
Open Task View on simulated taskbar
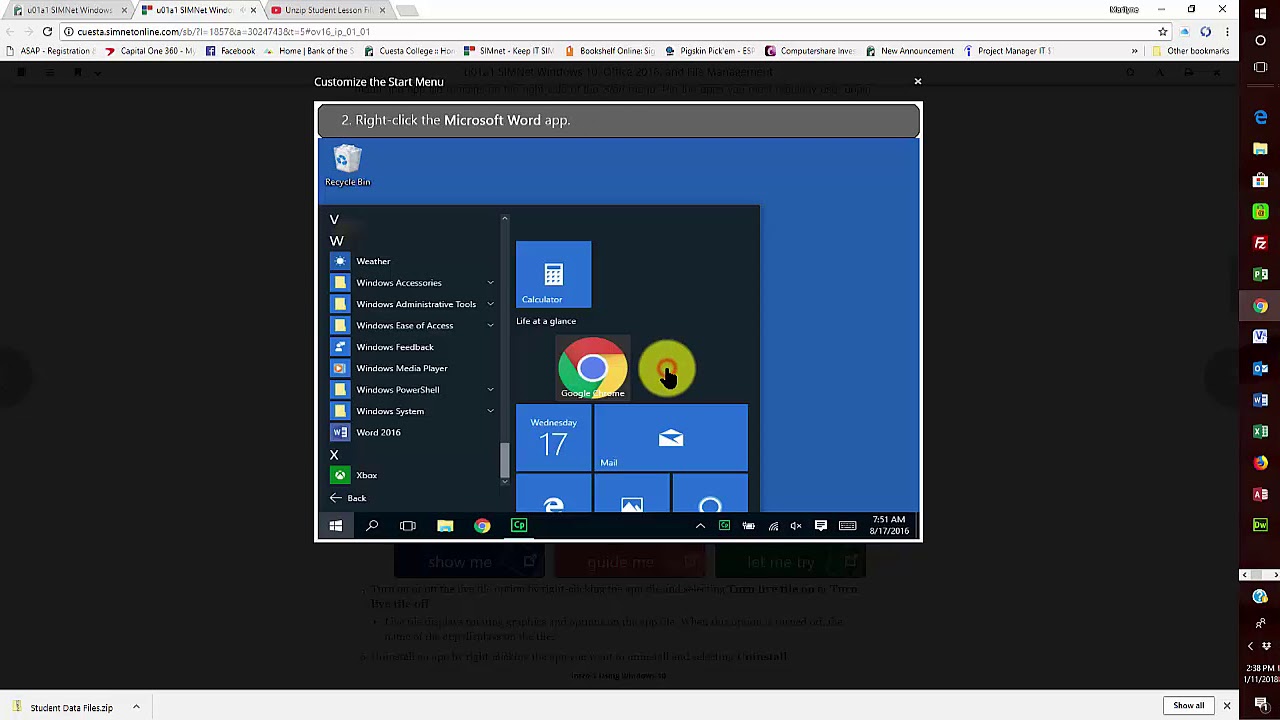click(x=408, y=526)
